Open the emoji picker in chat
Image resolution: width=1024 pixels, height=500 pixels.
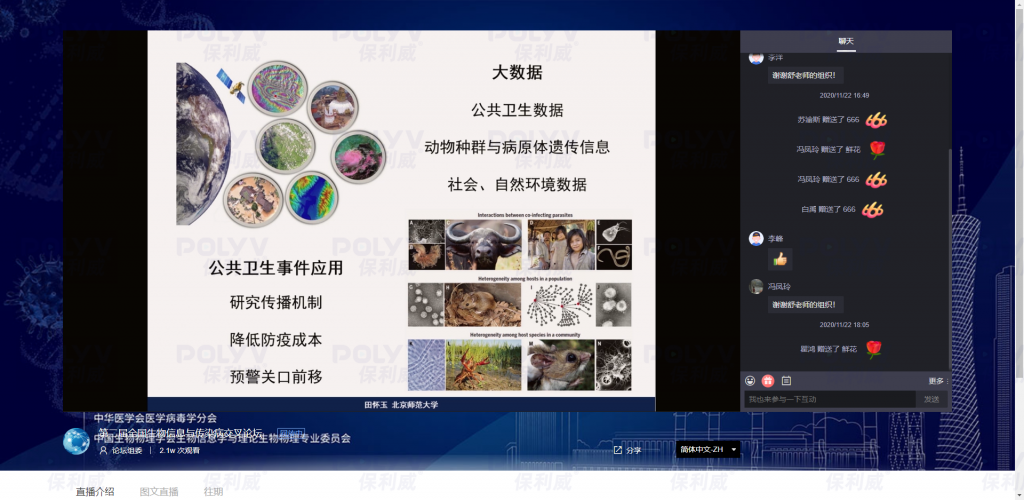click(750, 381)
